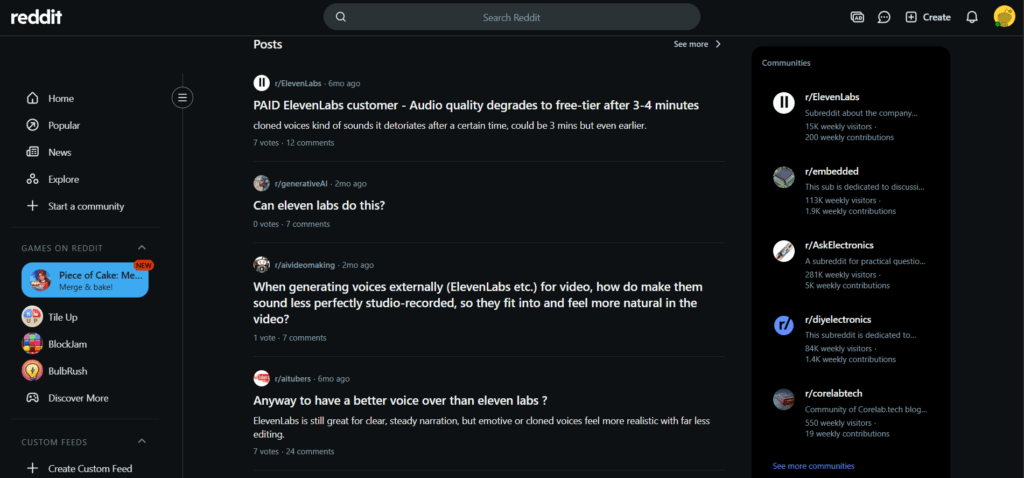The image size is (1024, 478).
Task: Open r/ElevenLabs link on first post
Action: (299, 84)
